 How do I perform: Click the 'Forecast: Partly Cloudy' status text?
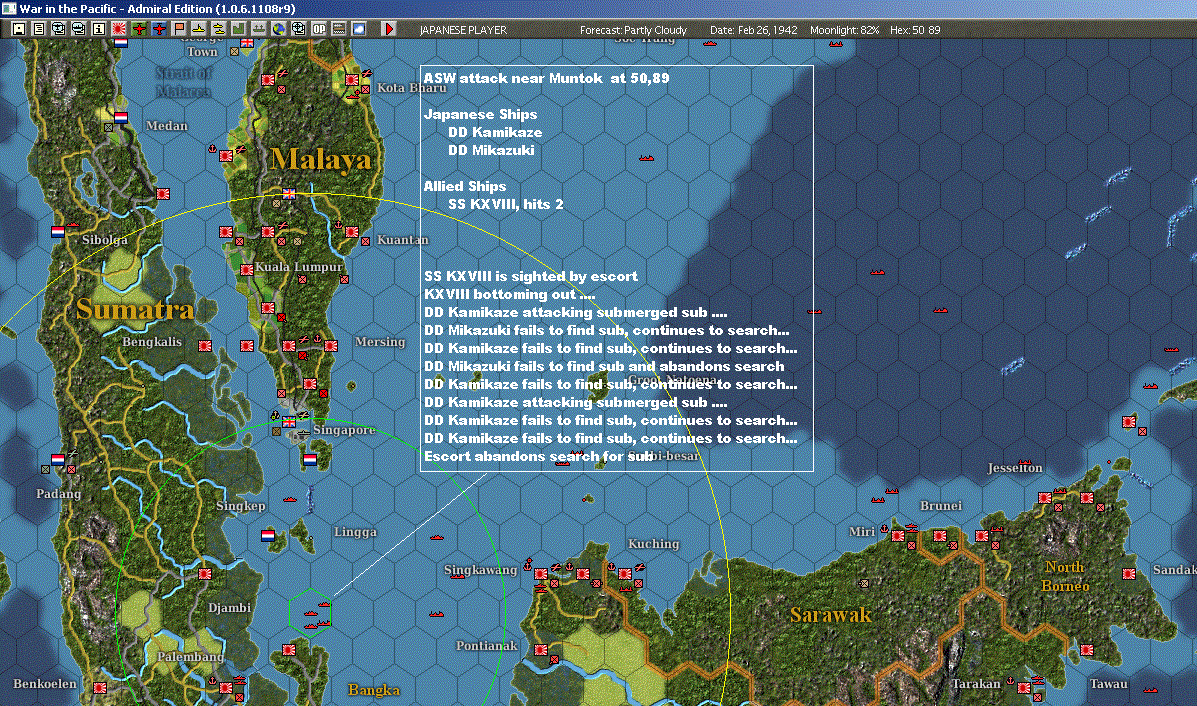pyautogui.click(x=633, y=30)
